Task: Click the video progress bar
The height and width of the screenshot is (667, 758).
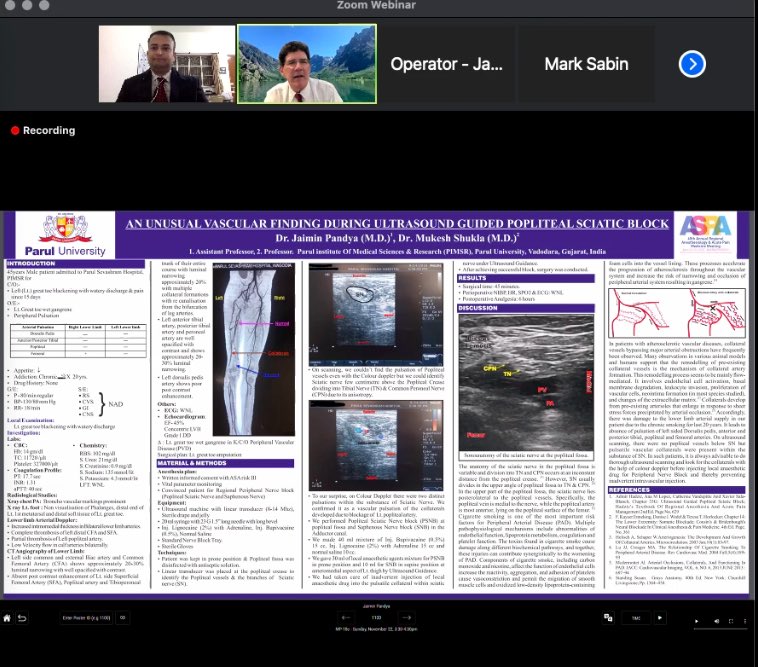Action: 720,629
